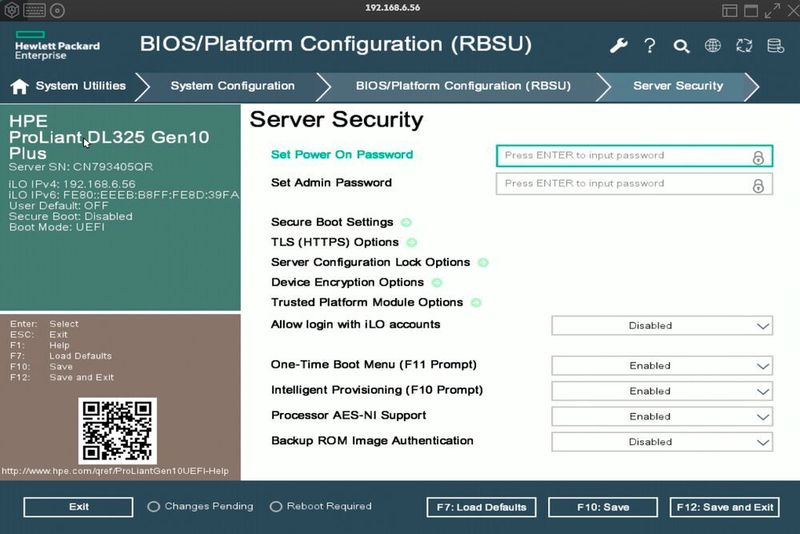Click the window mode icon in title bar

pos(751,10)
